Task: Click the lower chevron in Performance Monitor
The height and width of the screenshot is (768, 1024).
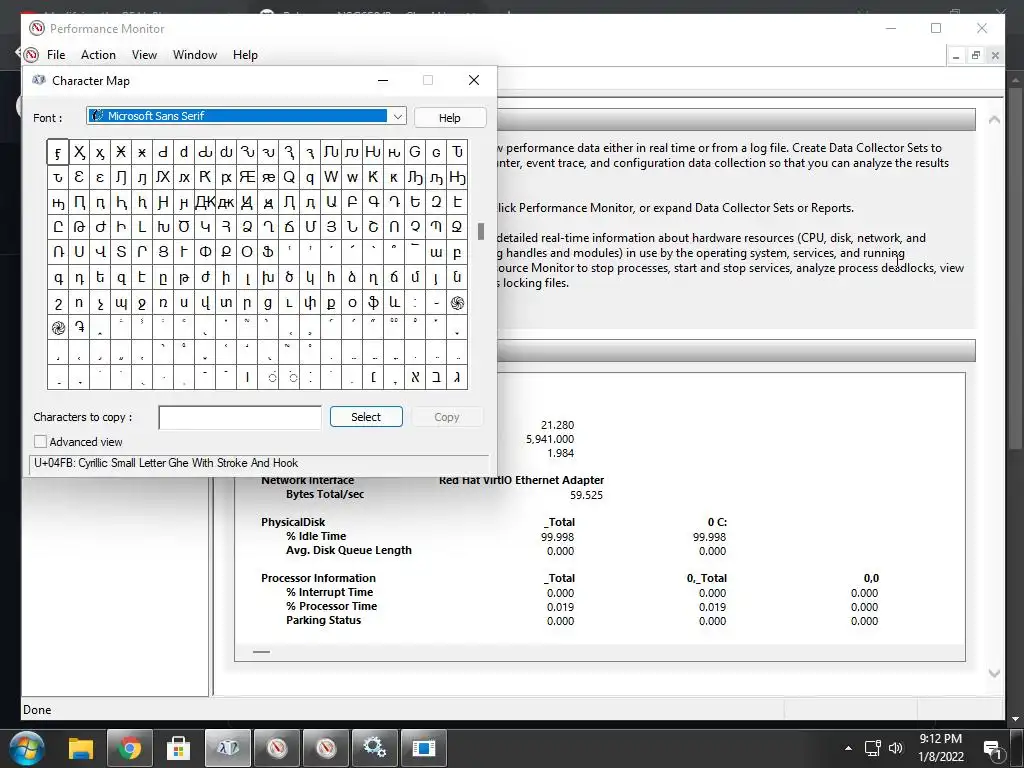Action: point(994,673)
